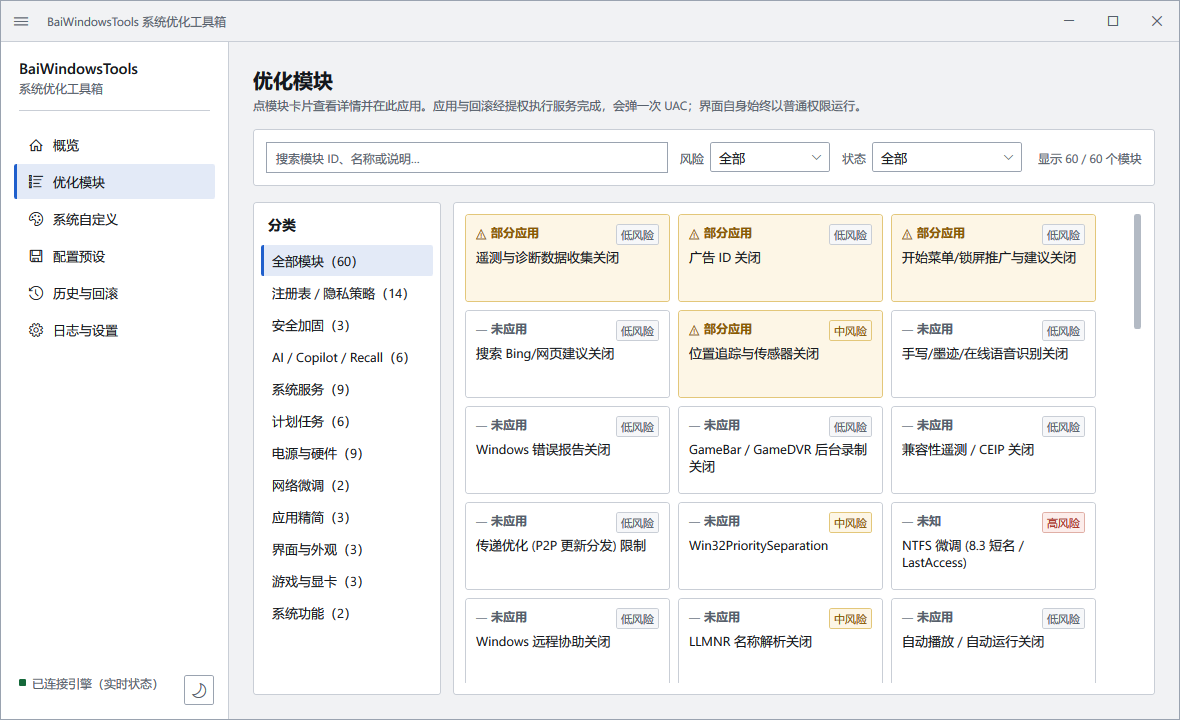Open the 位置追踪与传感器关闭 module card
1180x720 pixels.
pos(780,354)
